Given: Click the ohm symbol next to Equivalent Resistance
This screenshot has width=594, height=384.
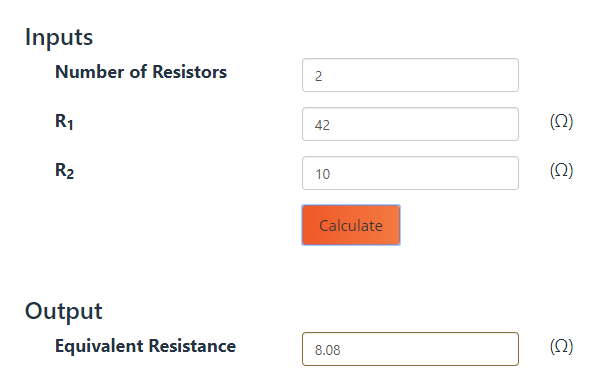Looking at the screenshot, I should point(561,347).
